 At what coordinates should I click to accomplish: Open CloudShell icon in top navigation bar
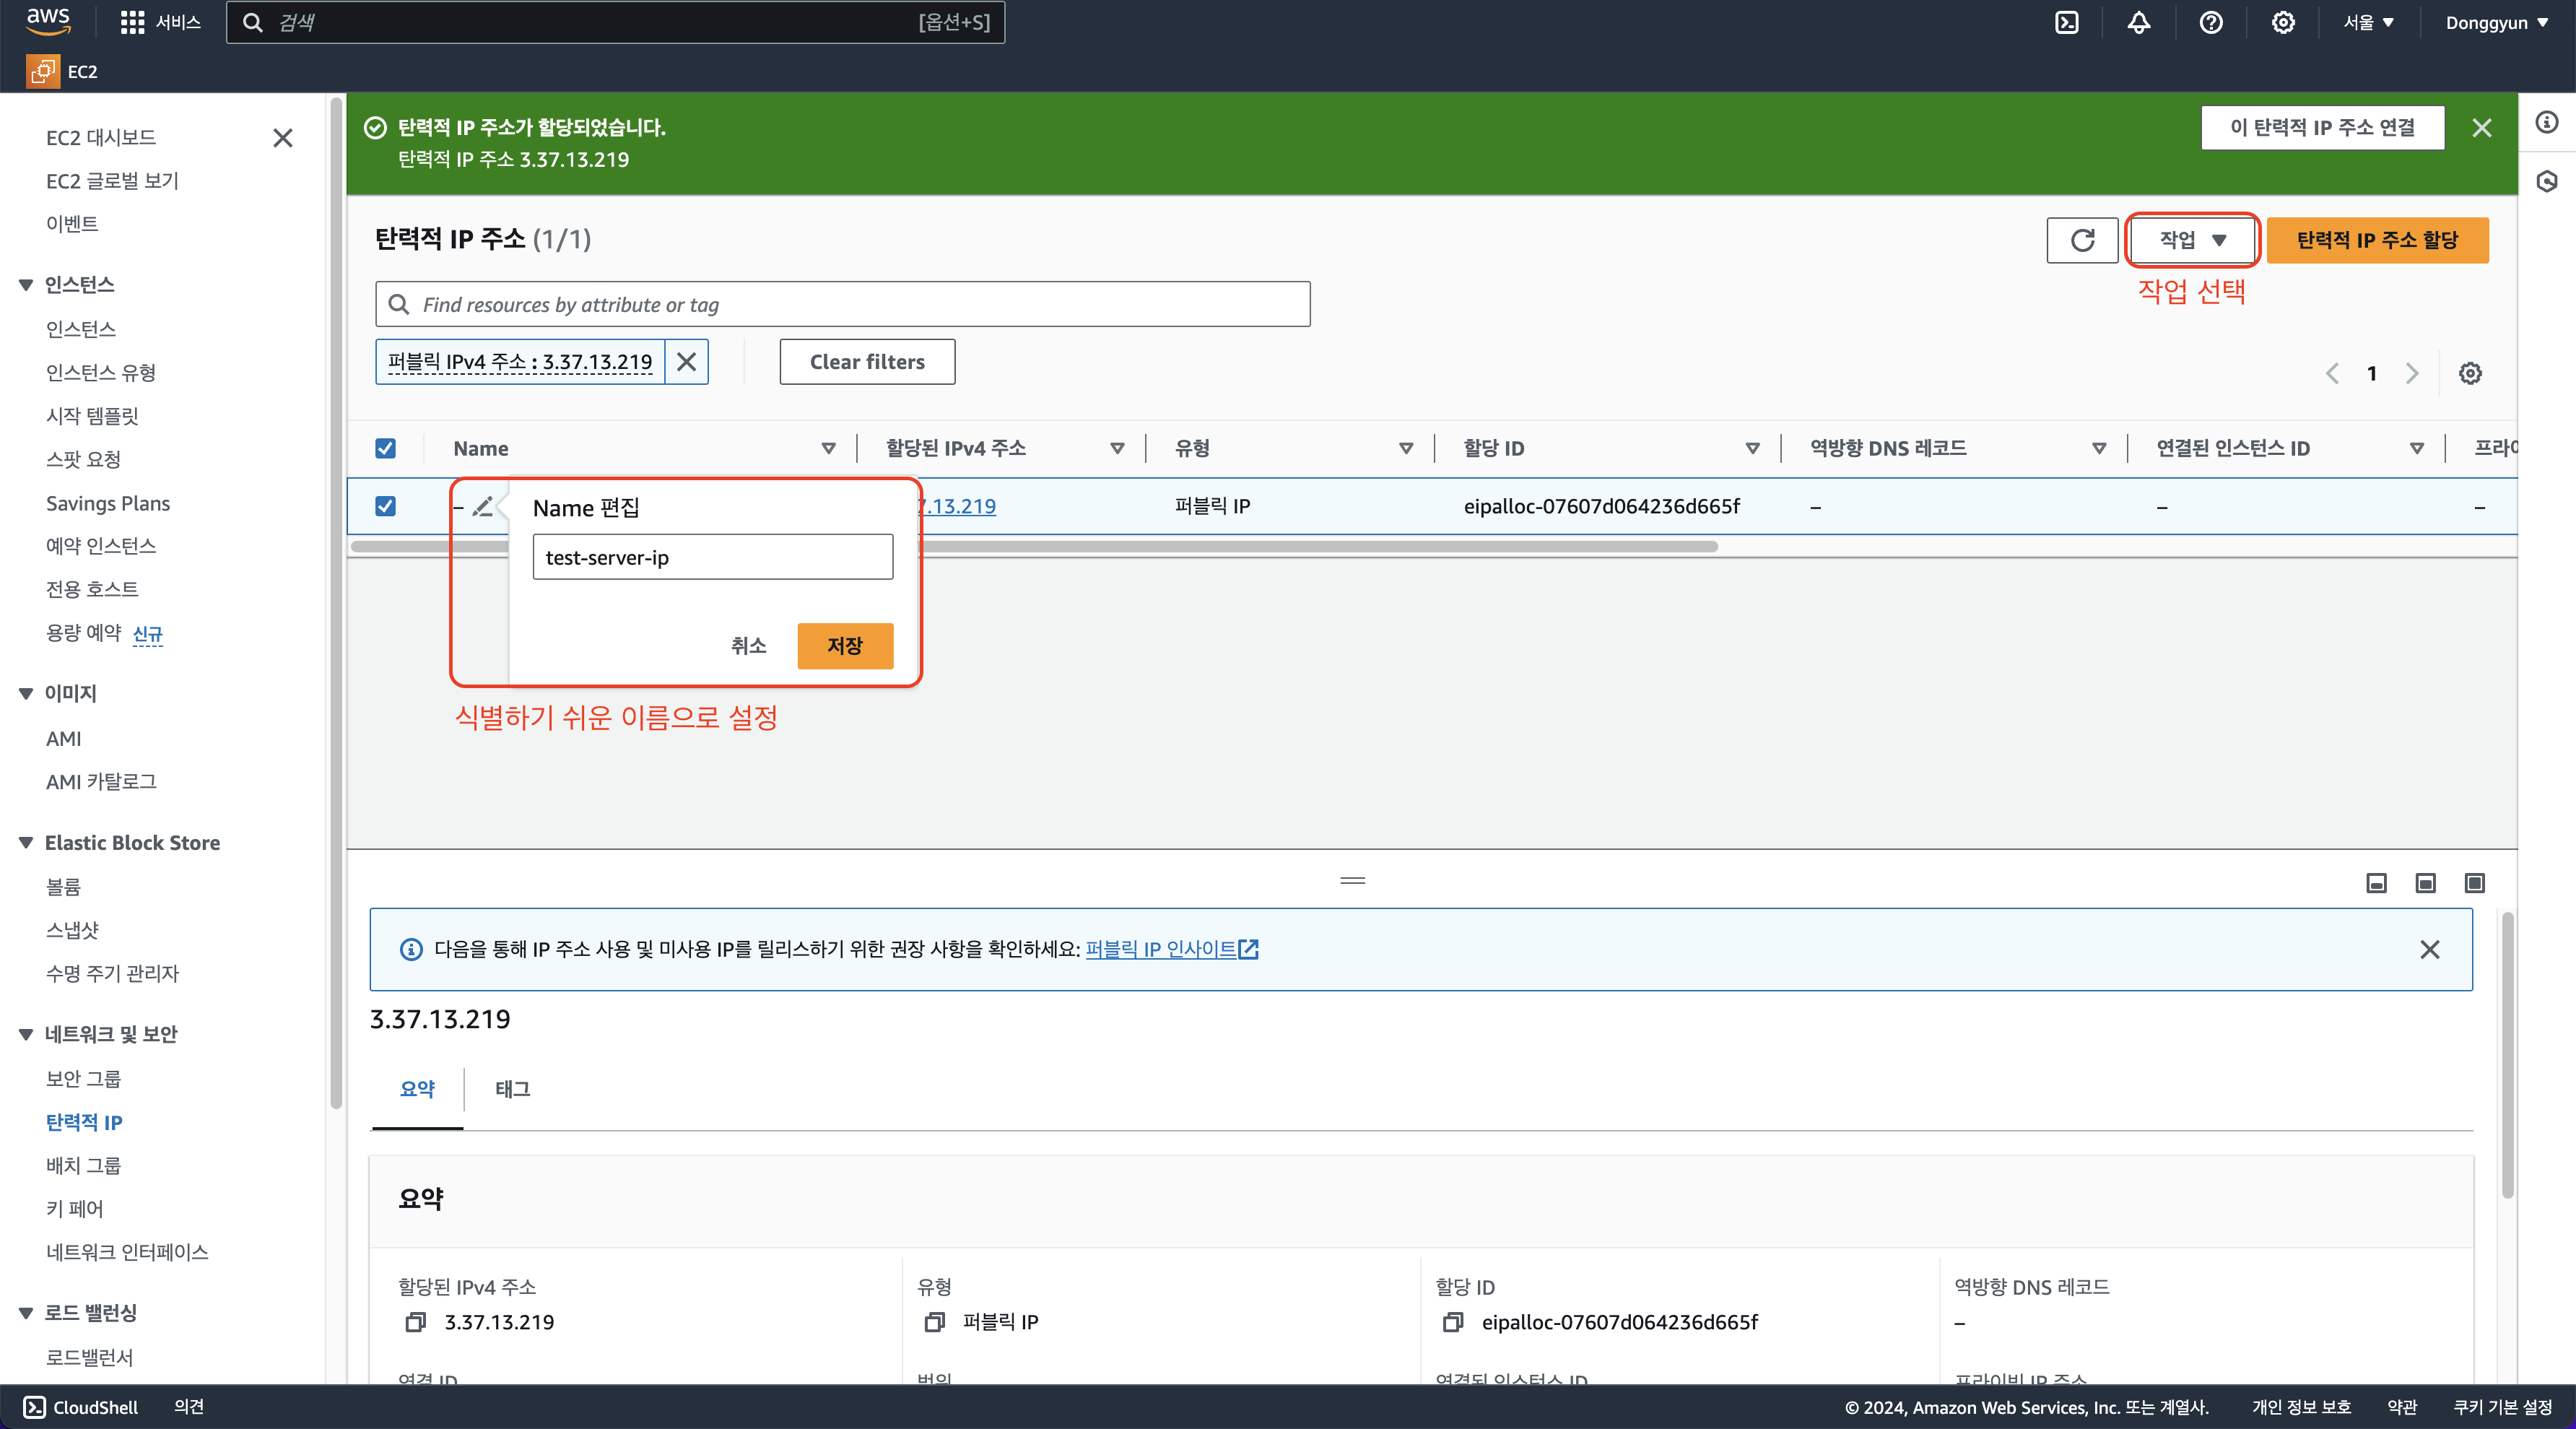[2066, 23]
